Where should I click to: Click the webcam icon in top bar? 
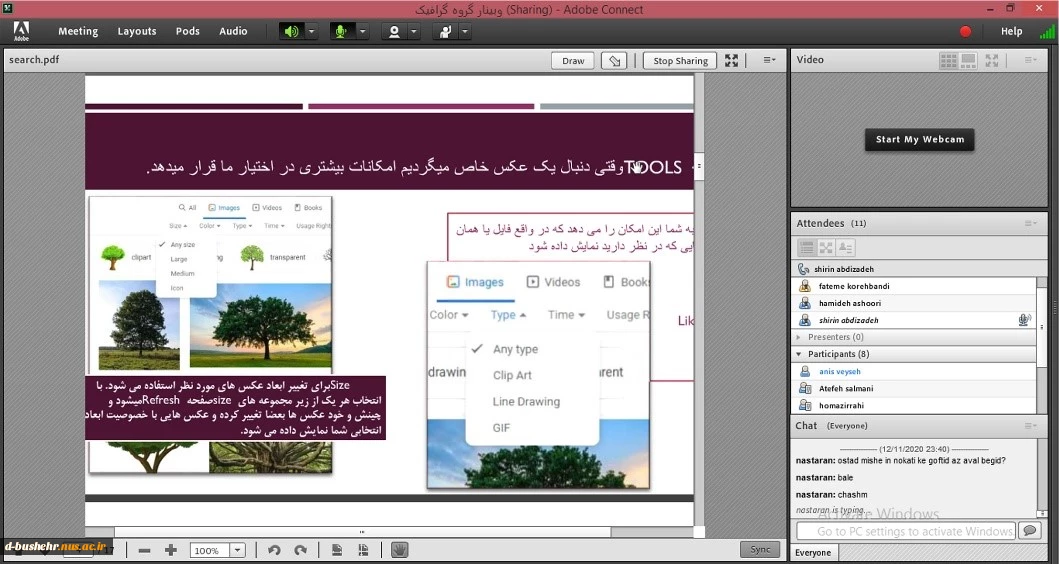point(393,31)
